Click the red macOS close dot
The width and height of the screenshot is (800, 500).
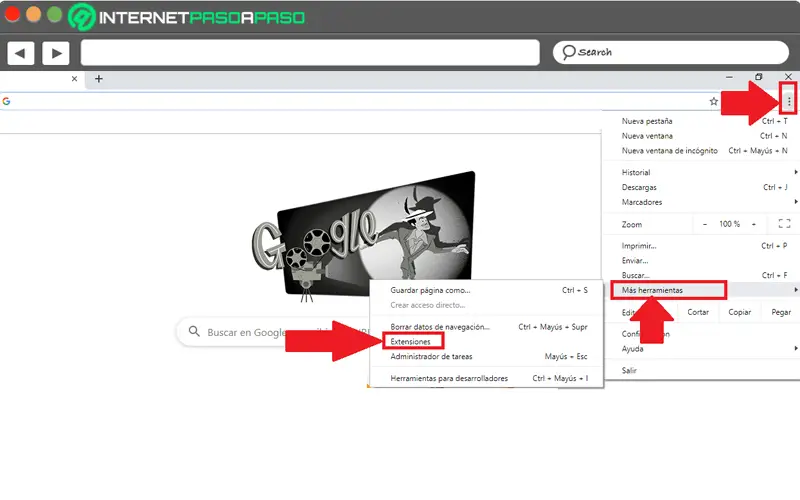(12, 14)
